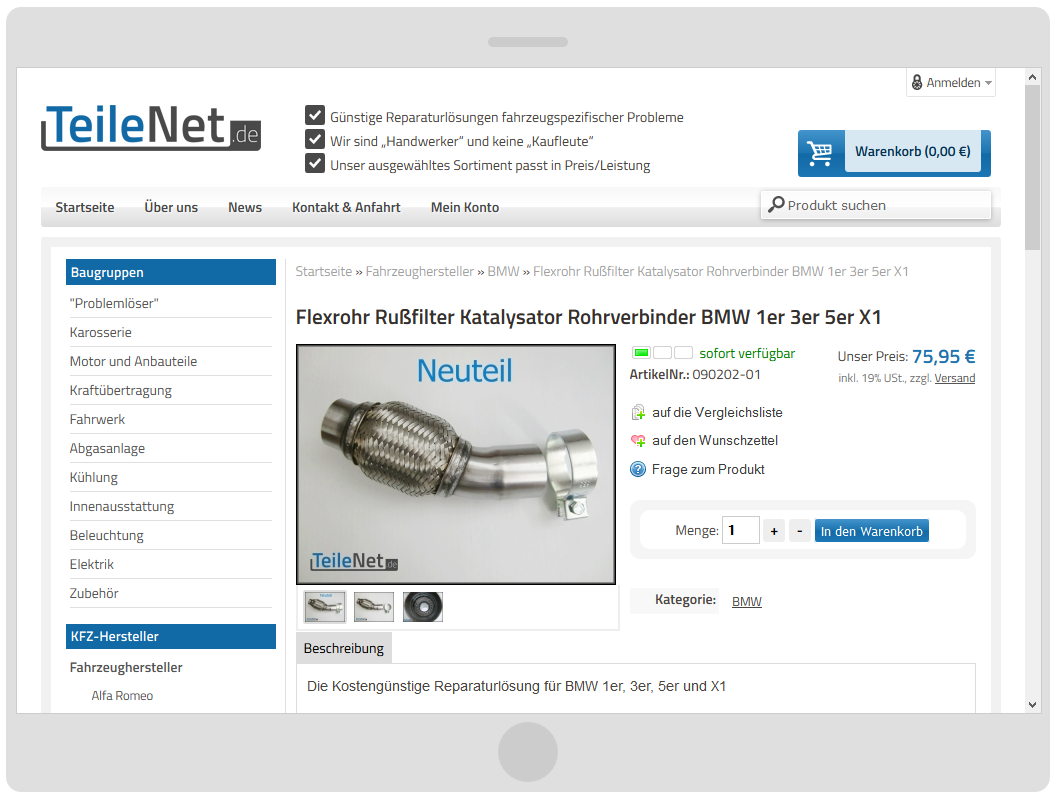Viewport: 1057px width, 799px height.
Task: Open the Startseite menu item
Action: pos(85,208)
